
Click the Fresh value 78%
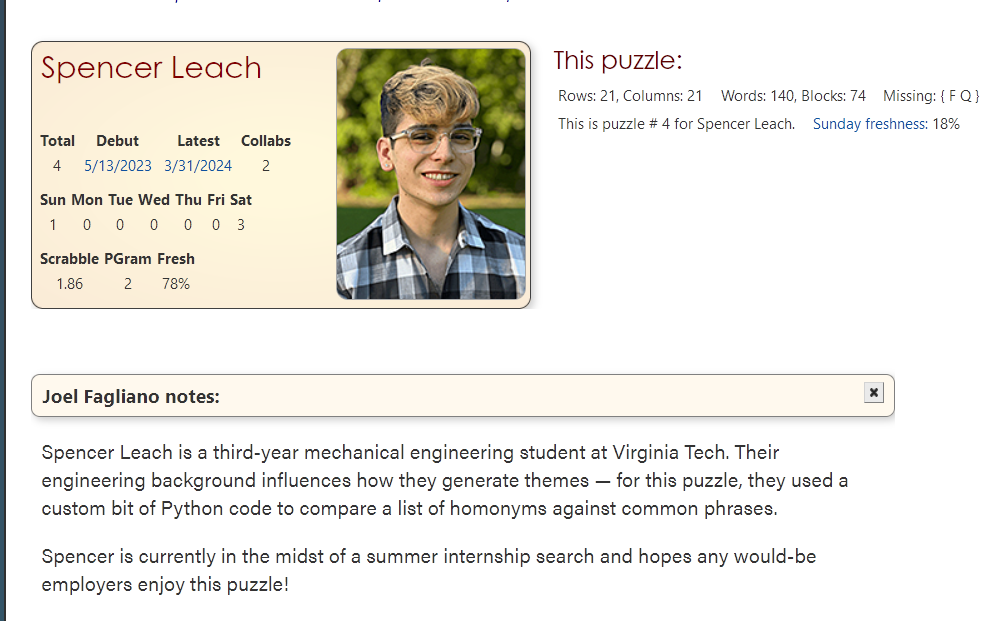coord(176,284)
